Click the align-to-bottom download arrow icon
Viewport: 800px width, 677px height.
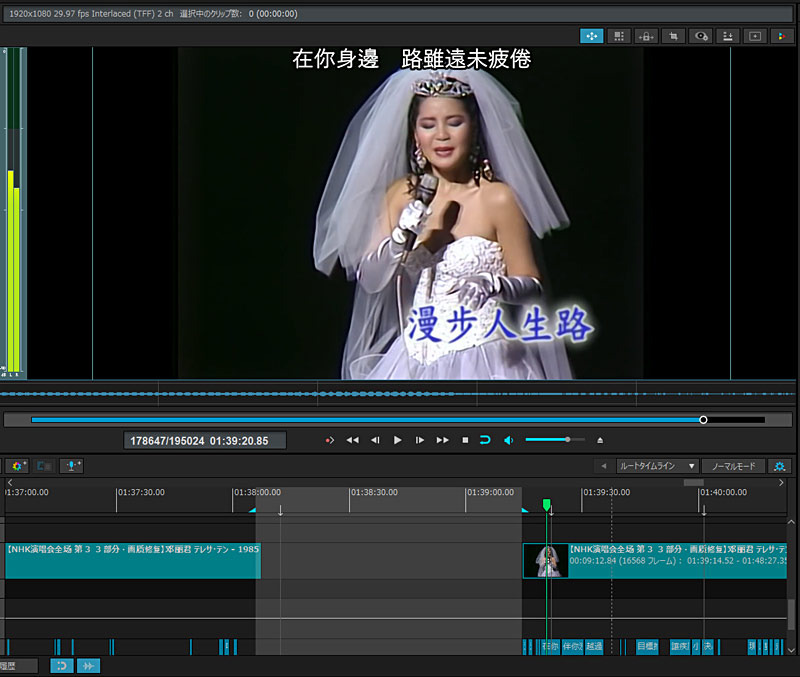[728, 36]
